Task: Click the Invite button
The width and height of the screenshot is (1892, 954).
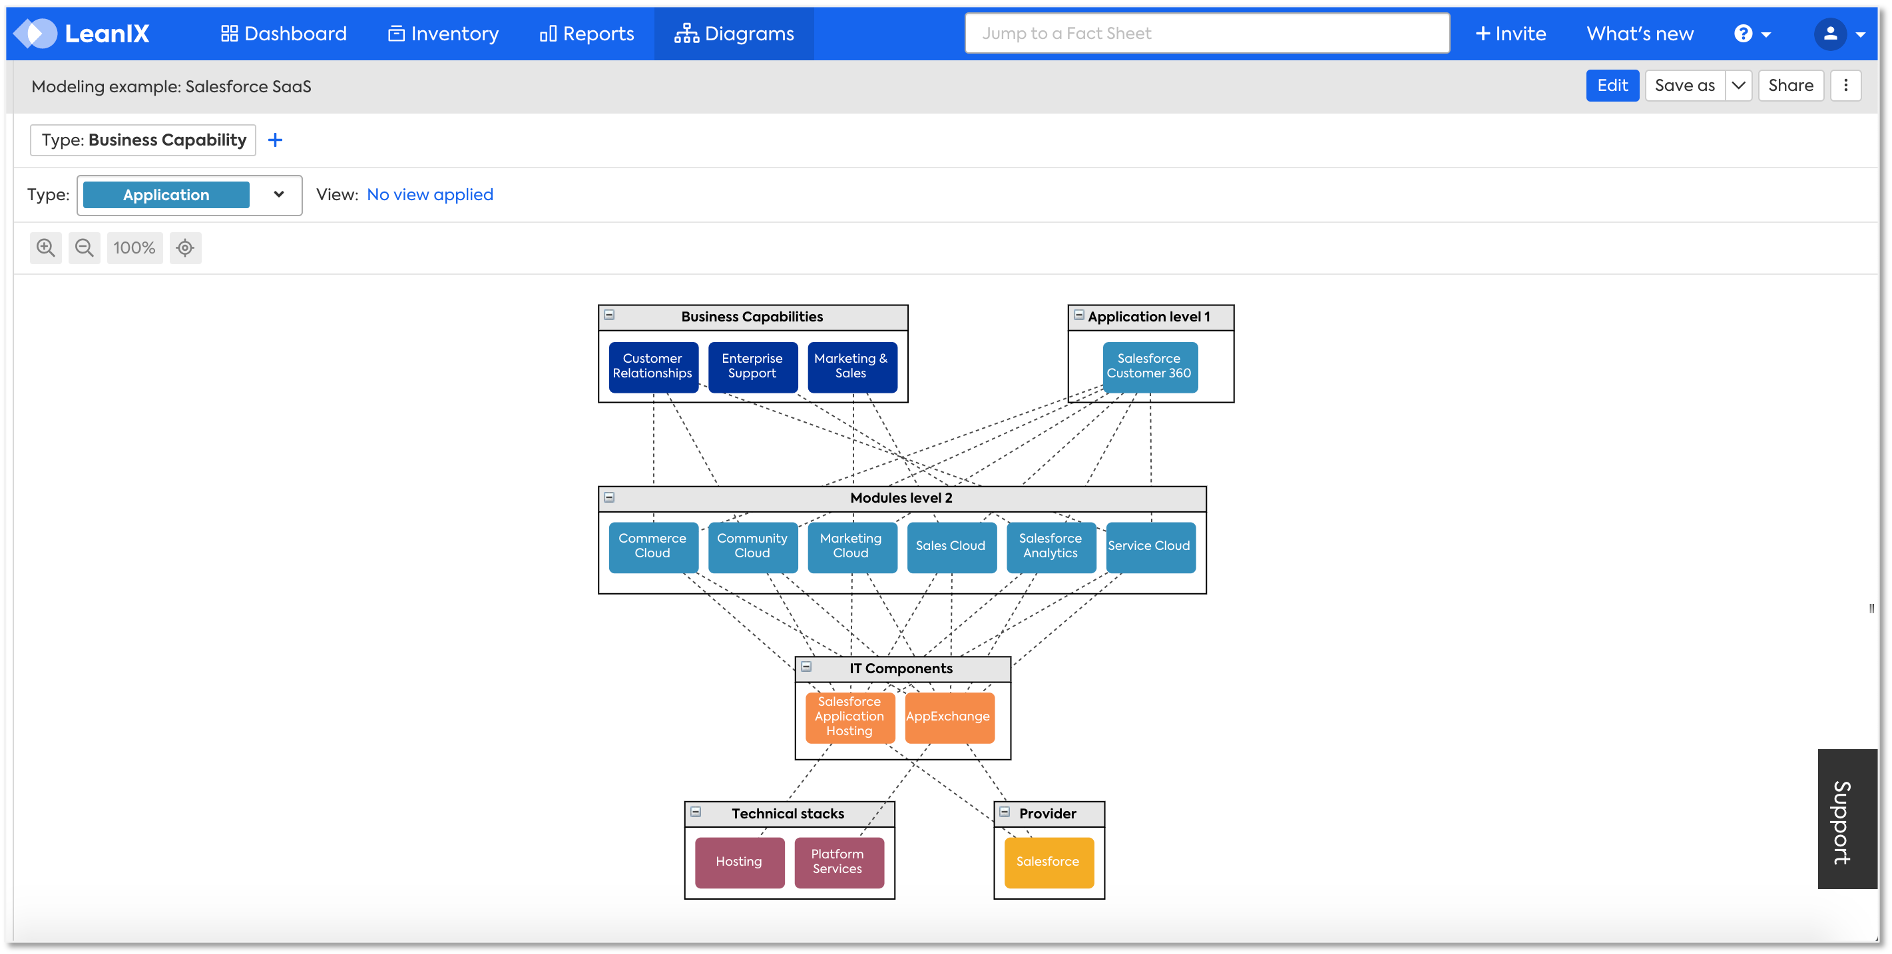Action: [x=1511, y=34]
